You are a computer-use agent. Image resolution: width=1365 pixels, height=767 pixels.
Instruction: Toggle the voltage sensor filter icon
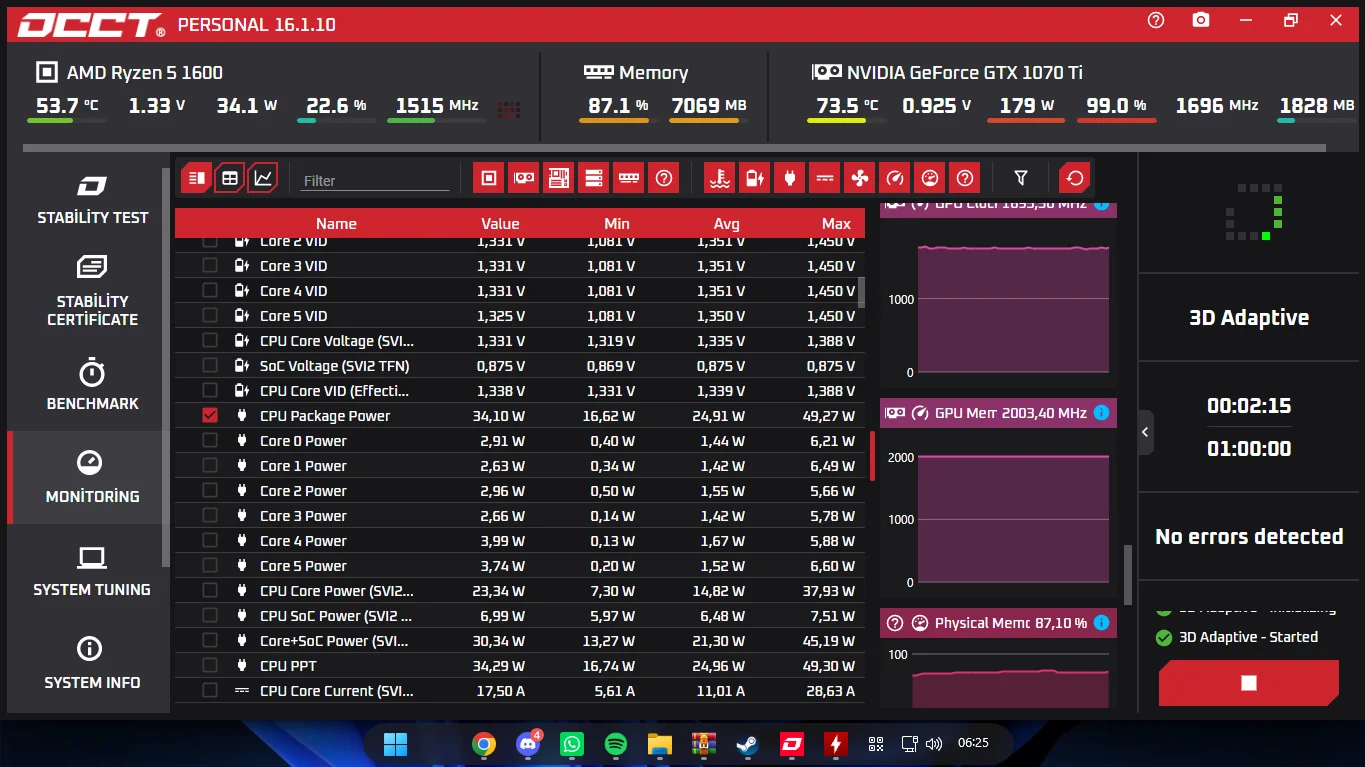tap(755, 178)
